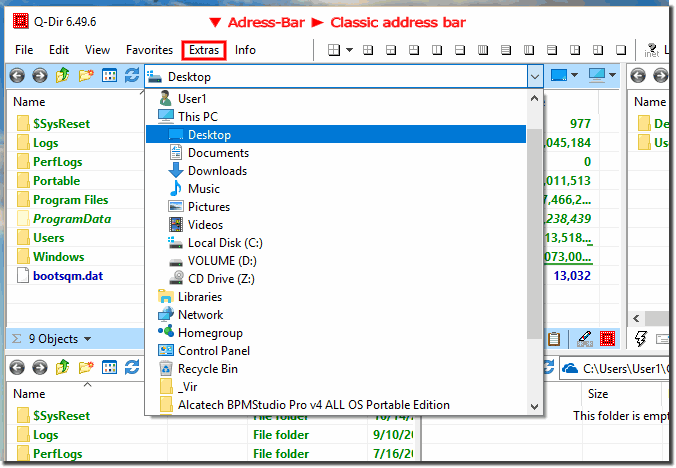
Task: Open the File menu
Action: pyautogui.click(x=24, y=50)
